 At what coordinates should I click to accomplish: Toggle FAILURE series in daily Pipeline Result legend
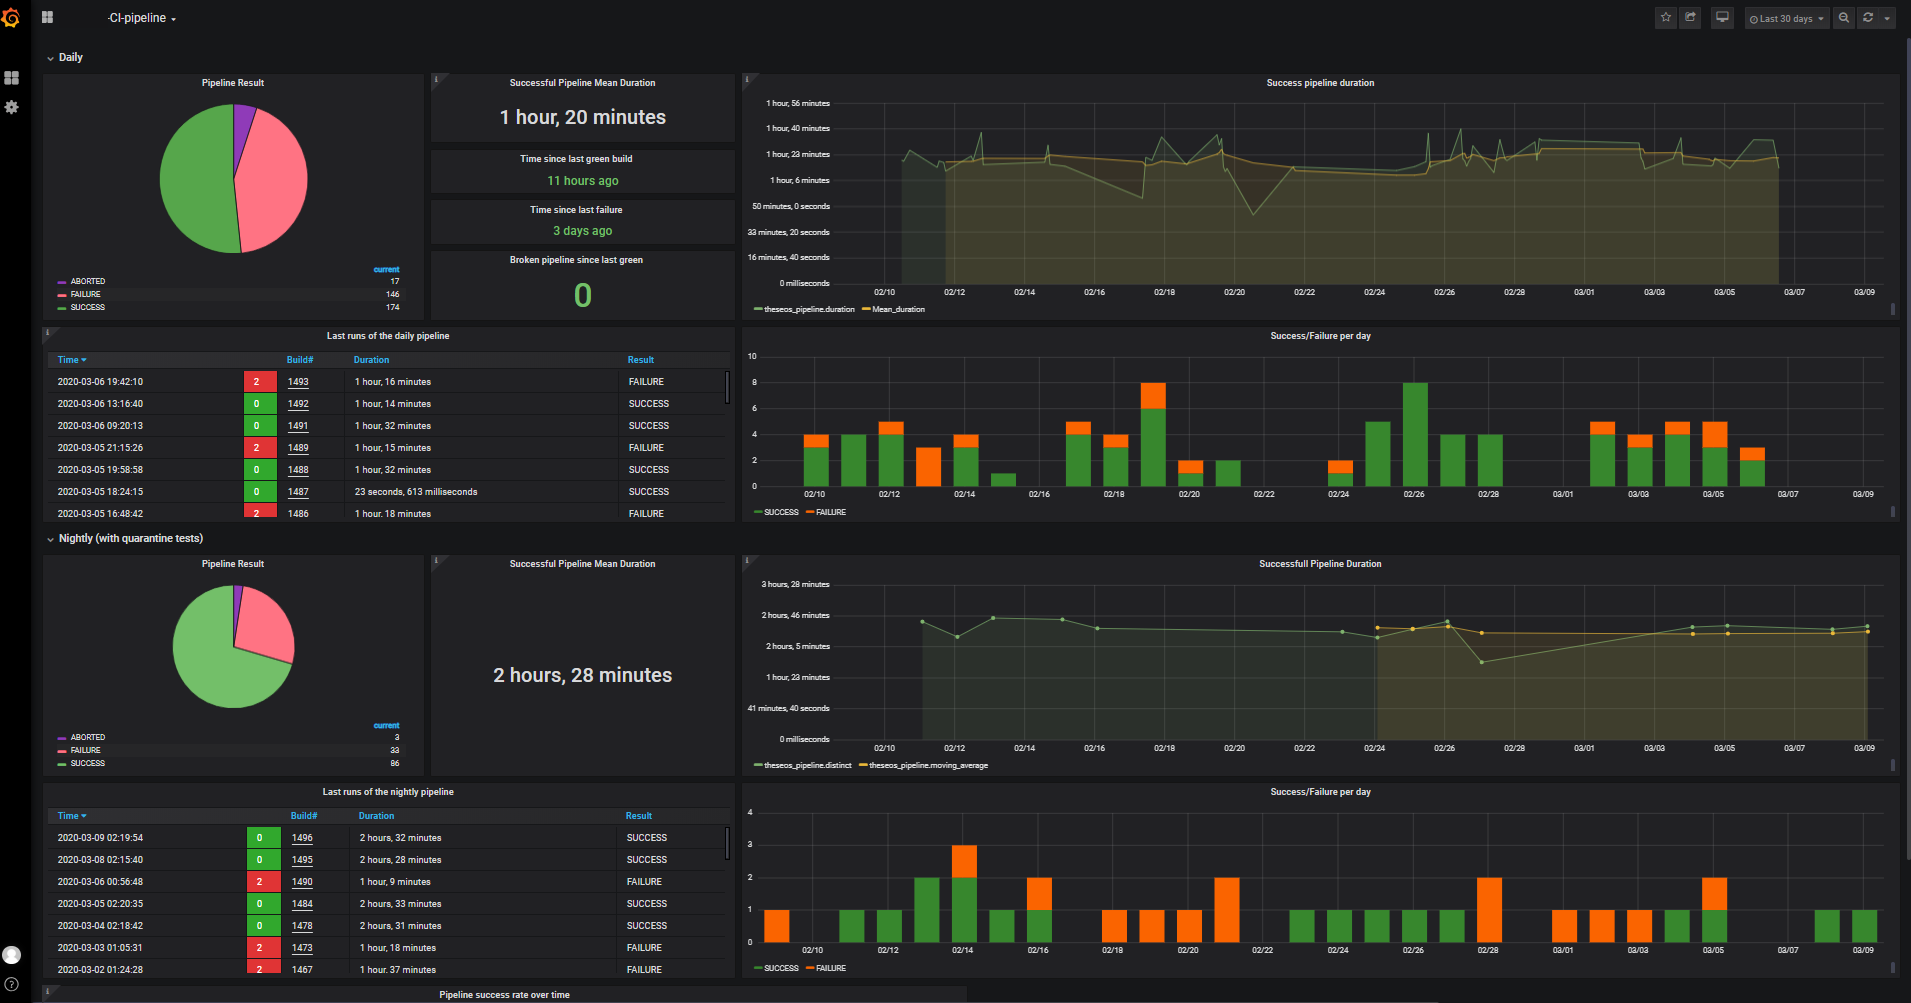(x=85, y=294)
